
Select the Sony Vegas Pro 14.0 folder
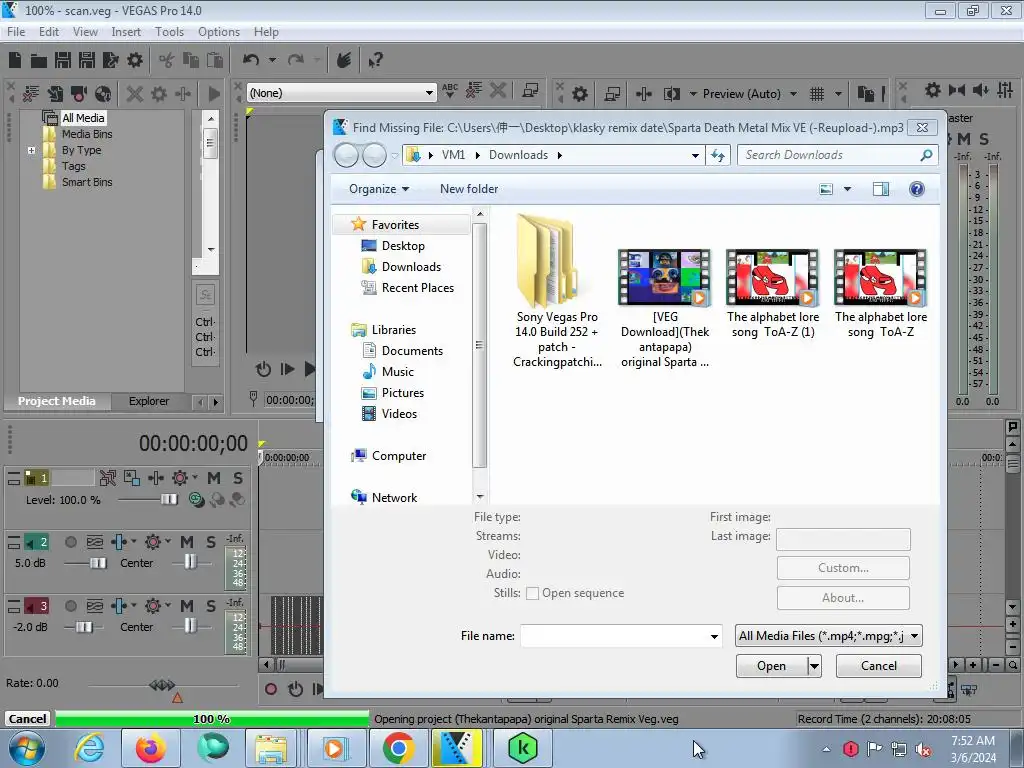(556, 293)
